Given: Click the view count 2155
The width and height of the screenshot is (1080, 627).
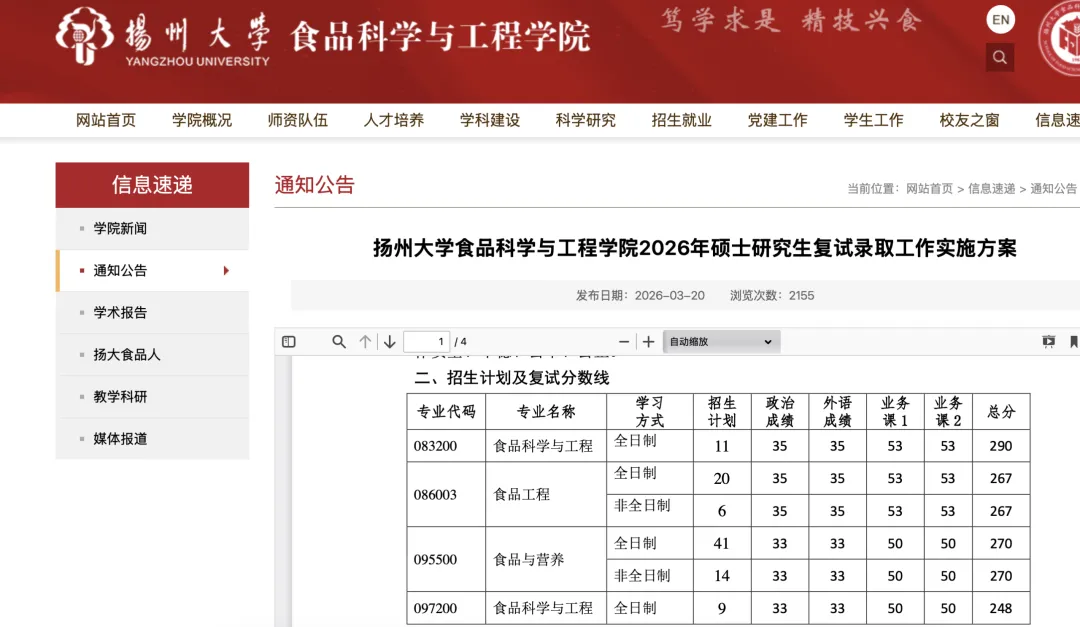Looking at the screenshot, I should point(801,296).
